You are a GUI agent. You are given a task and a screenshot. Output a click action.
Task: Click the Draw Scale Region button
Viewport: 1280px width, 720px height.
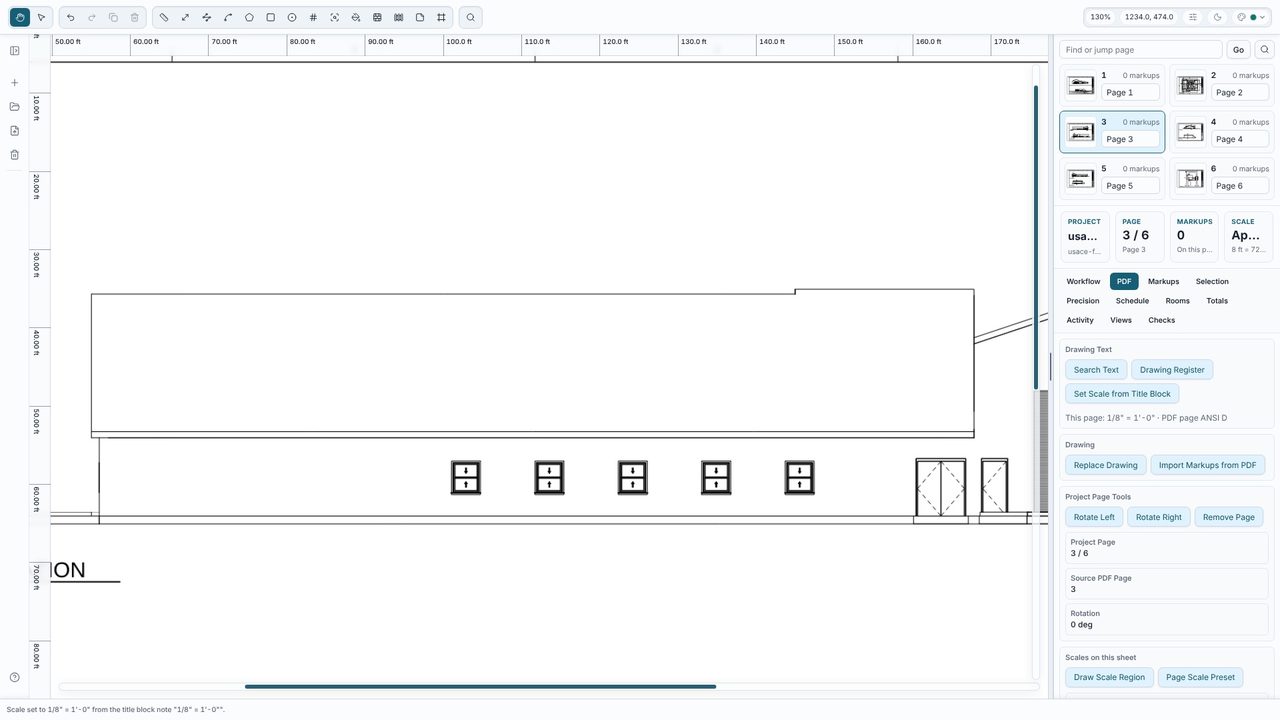[1109, 677]
